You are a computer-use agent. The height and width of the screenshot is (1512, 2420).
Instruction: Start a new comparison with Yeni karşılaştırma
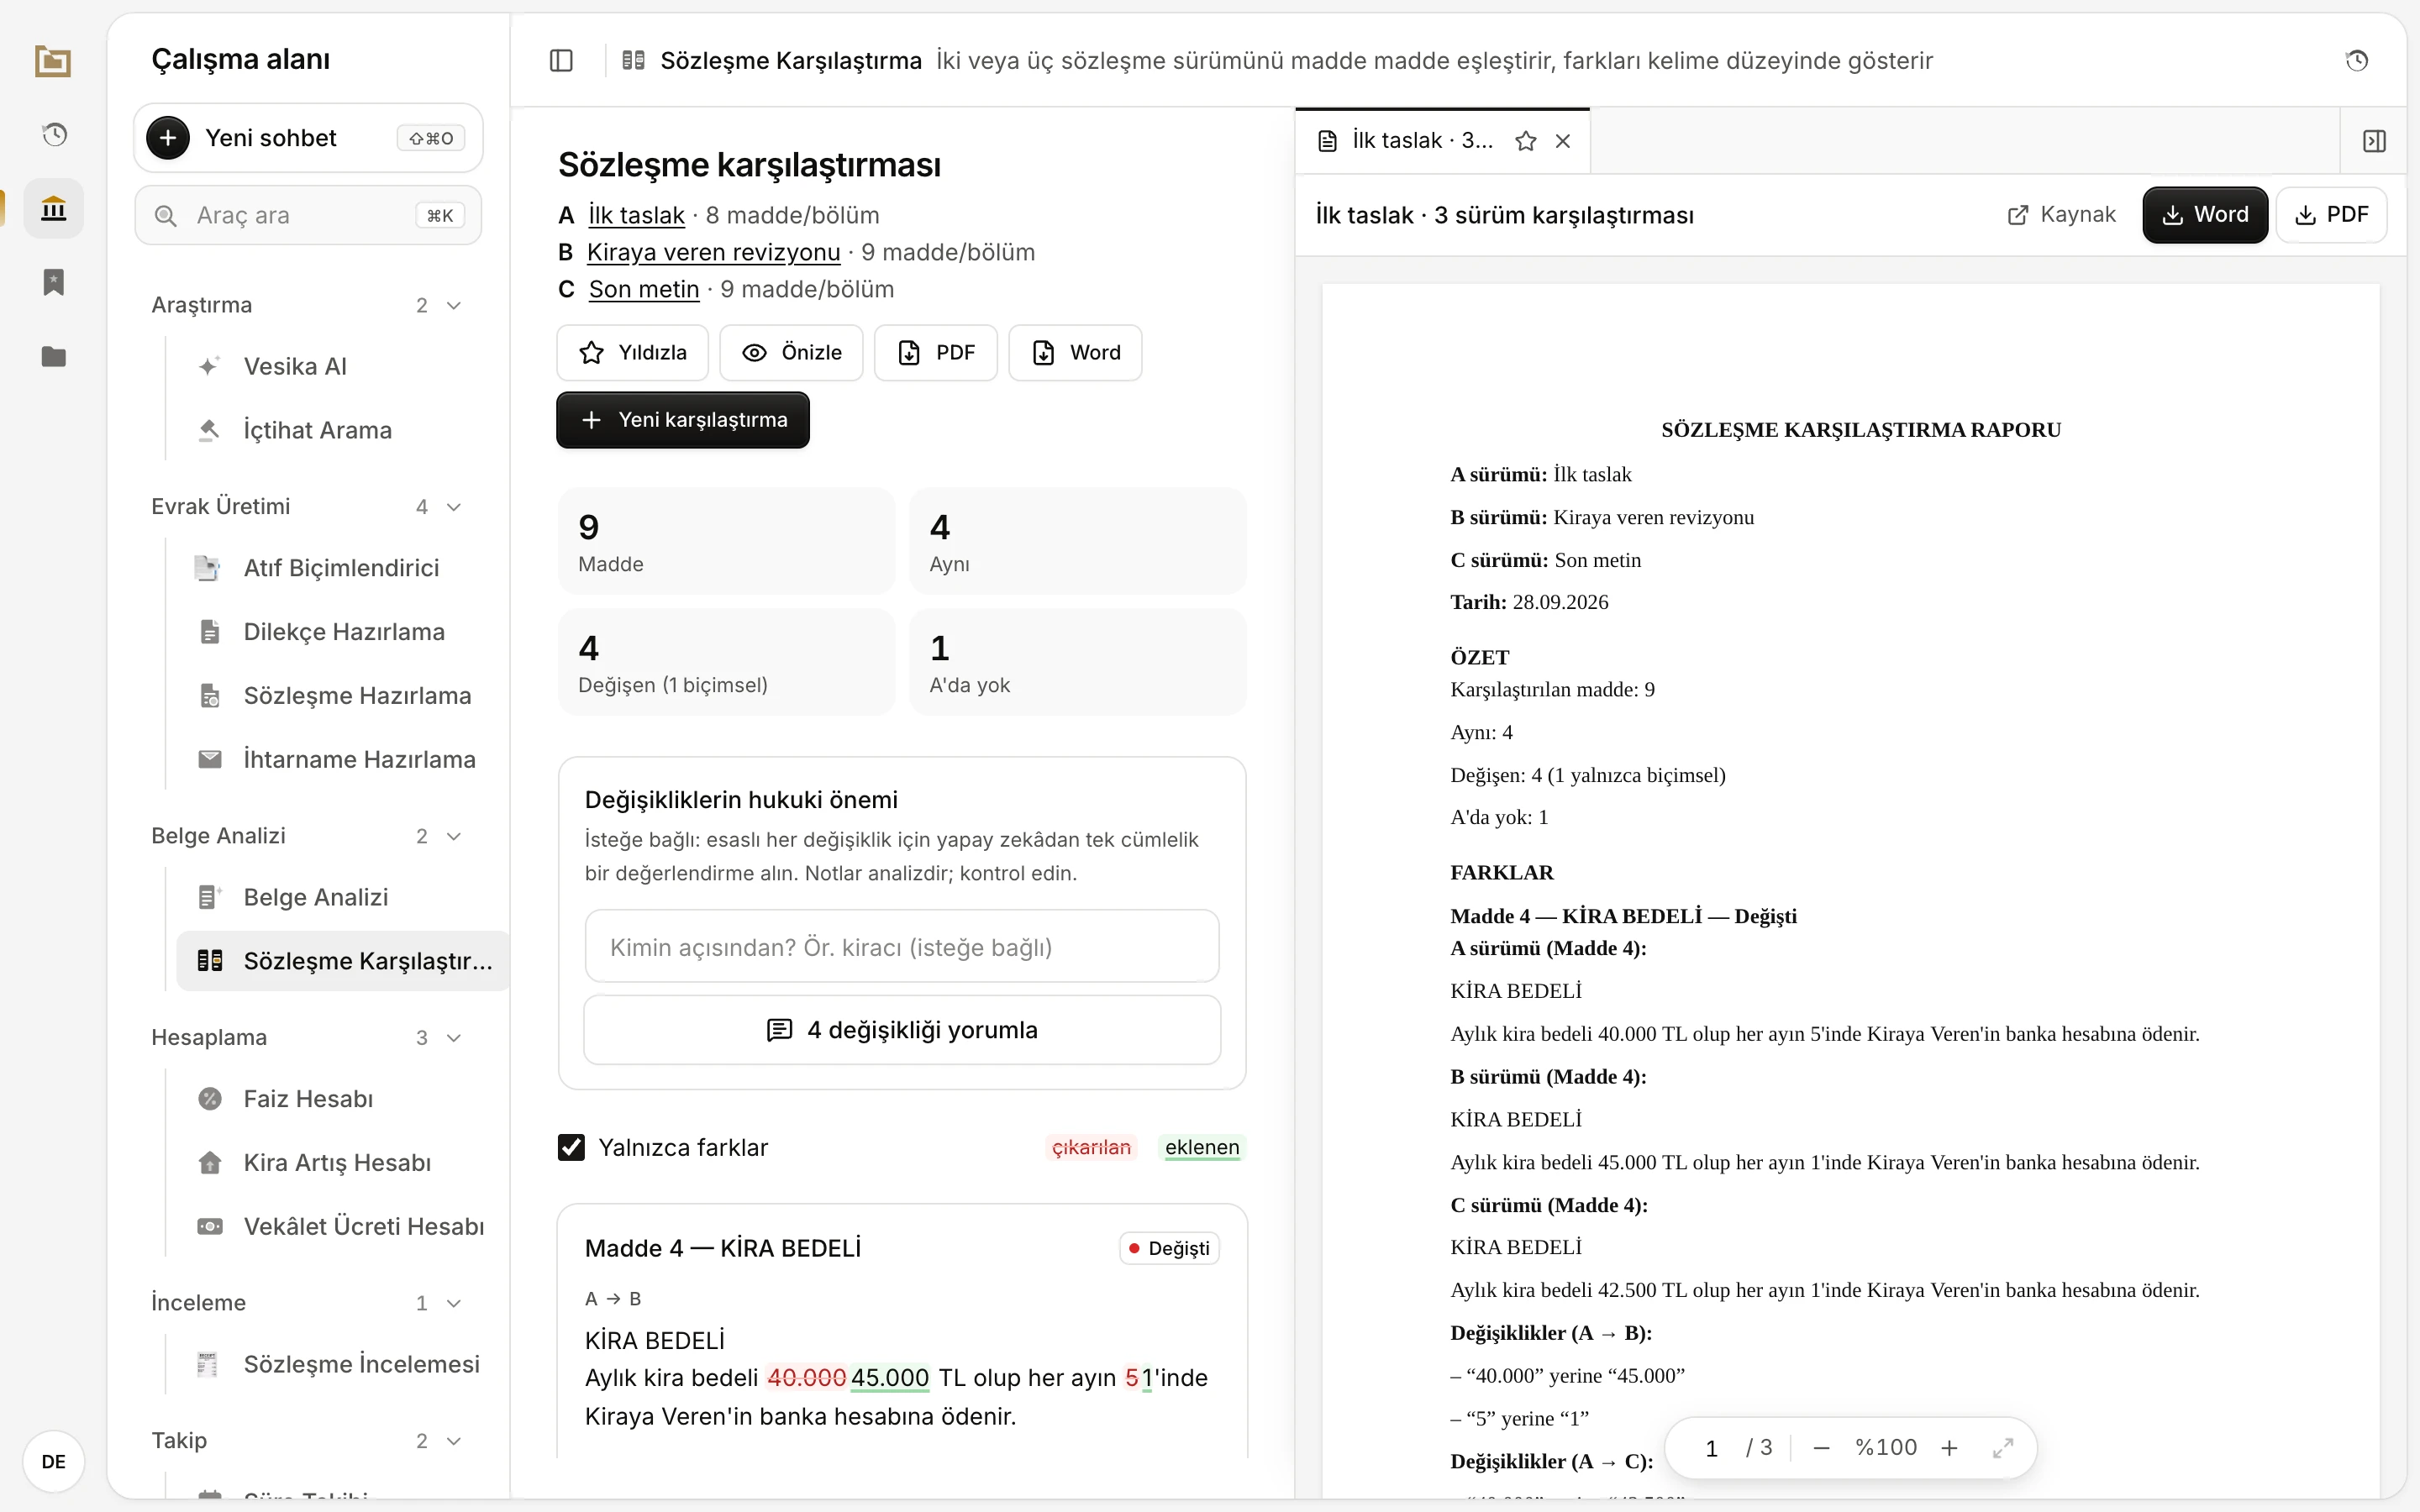(683, 420)
